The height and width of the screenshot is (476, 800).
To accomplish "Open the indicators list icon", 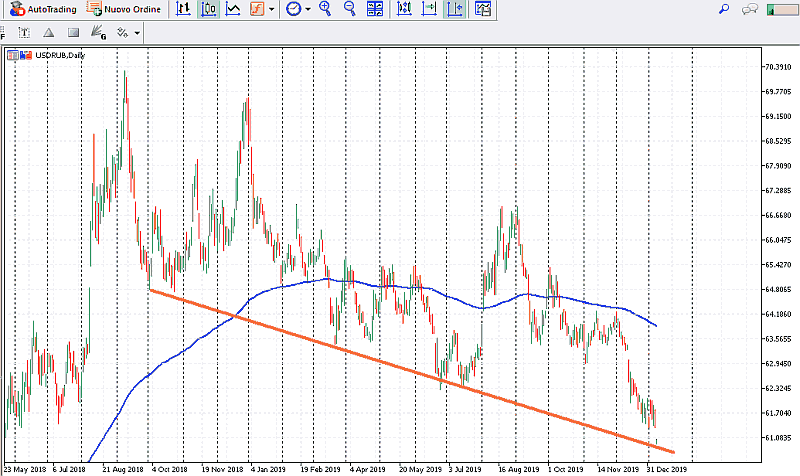I will (x=256, y=9).
